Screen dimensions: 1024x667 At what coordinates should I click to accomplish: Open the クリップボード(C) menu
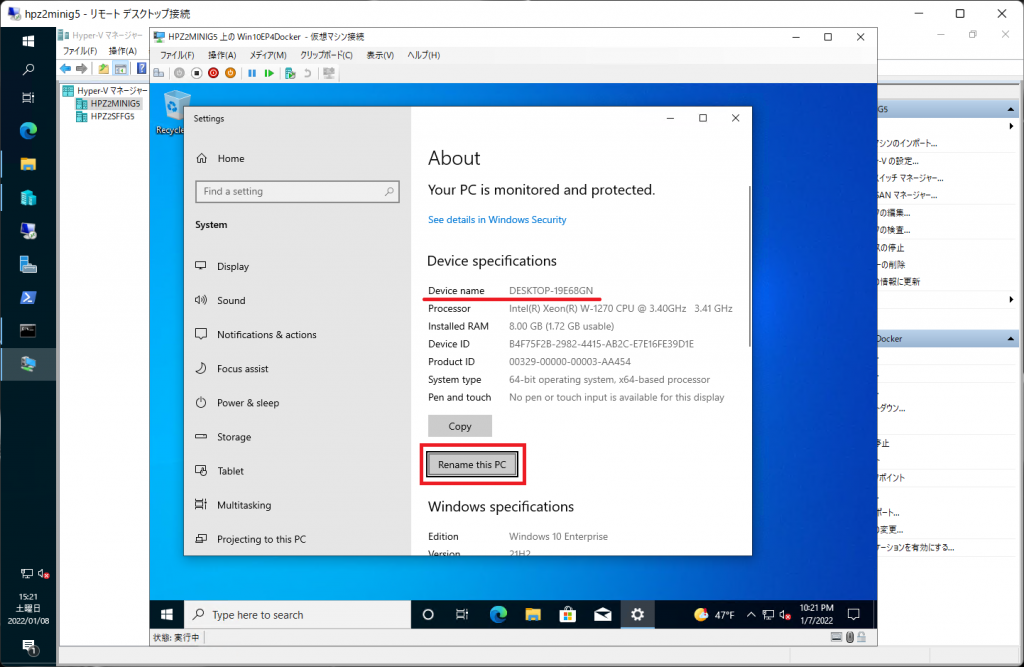pos(326,56)
